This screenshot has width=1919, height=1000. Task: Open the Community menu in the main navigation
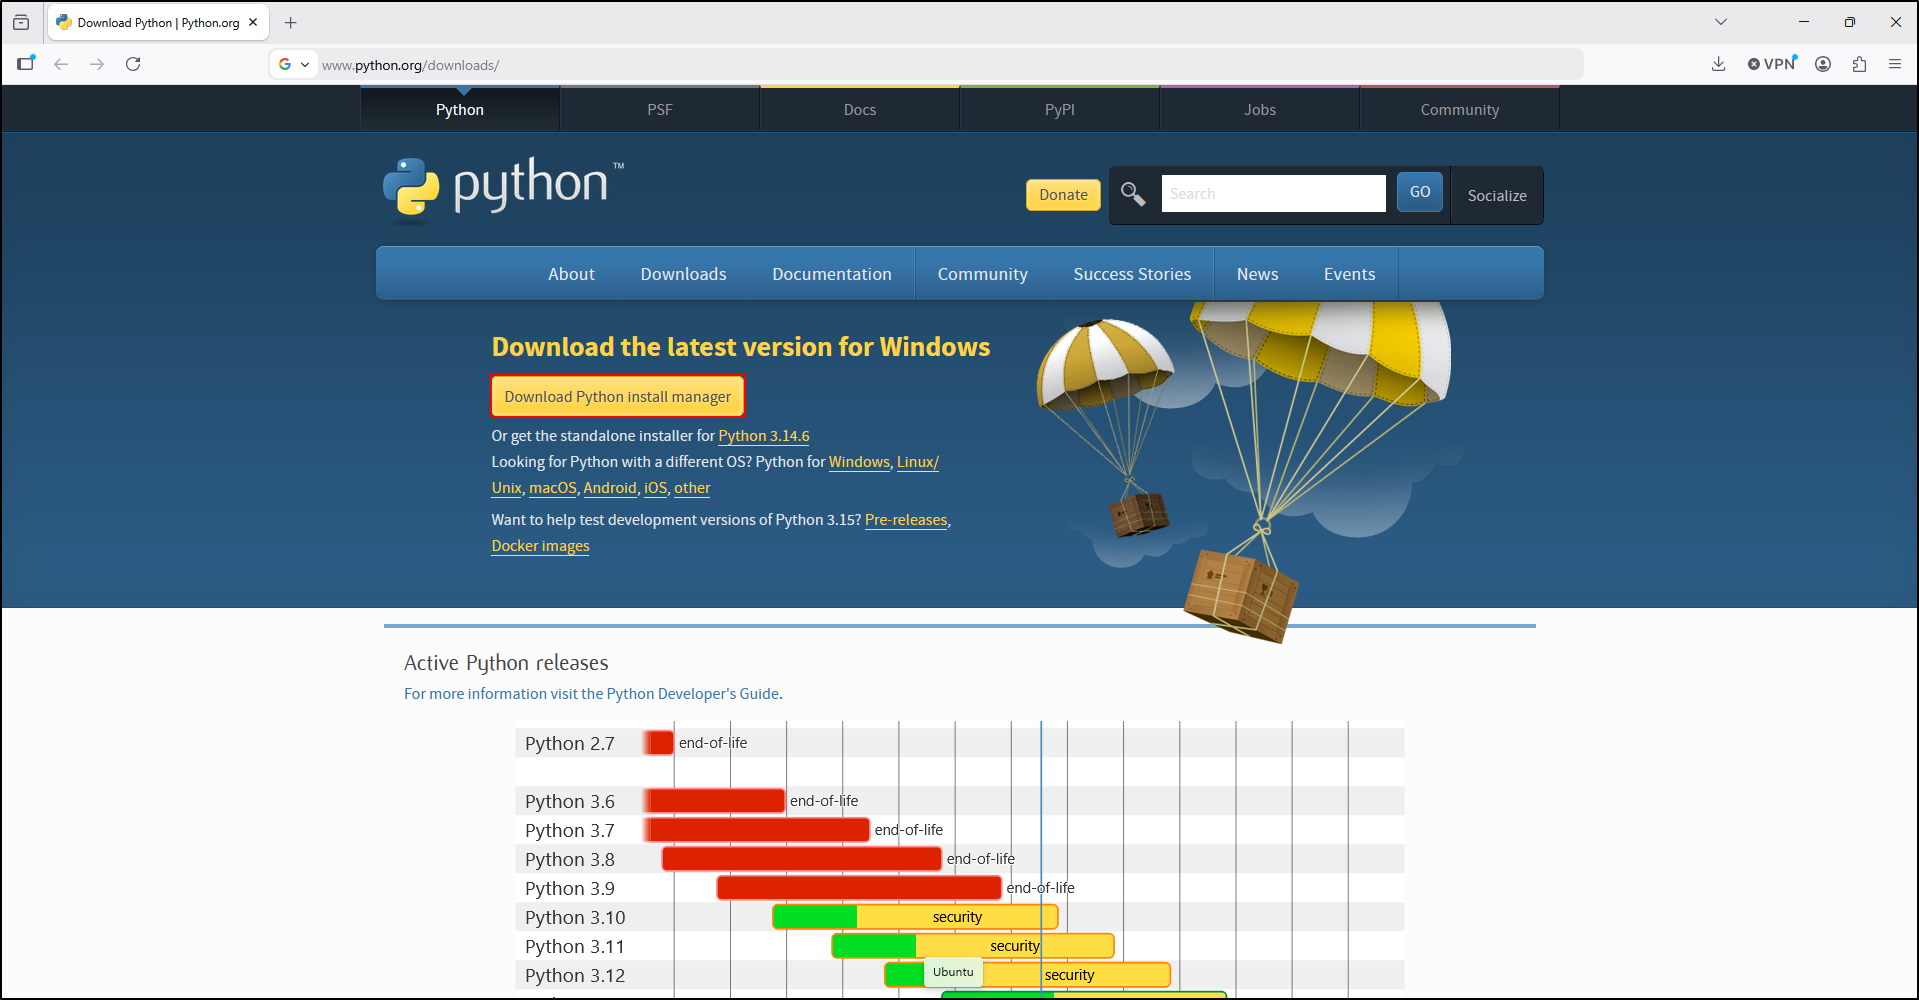[x=983, y=274]
